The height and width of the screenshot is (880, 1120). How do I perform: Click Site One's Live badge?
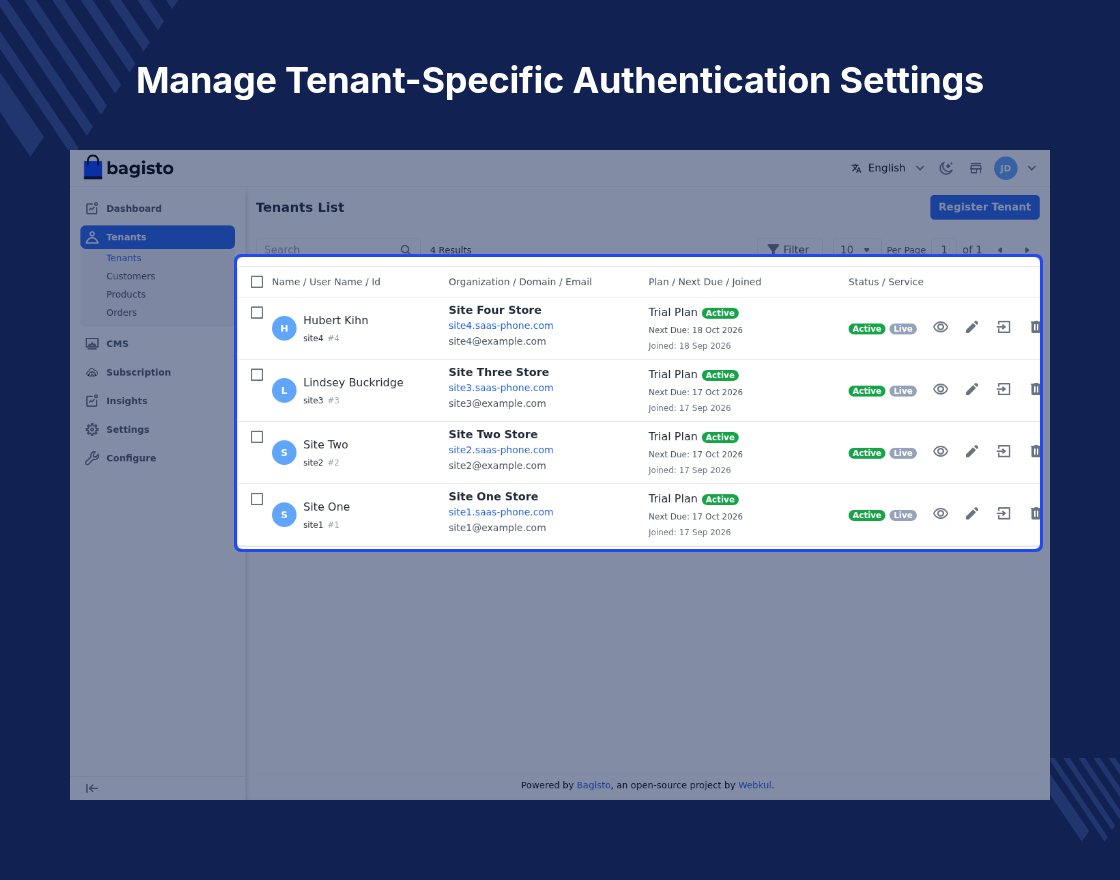(x=903, y=515)
